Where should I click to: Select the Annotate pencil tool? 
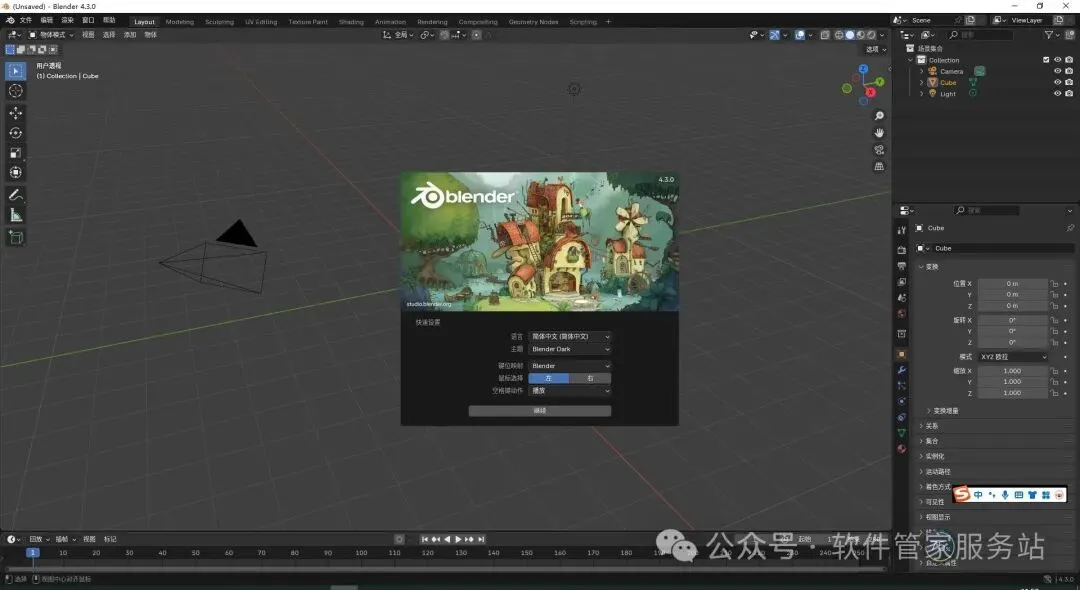(x=16, y=196)
